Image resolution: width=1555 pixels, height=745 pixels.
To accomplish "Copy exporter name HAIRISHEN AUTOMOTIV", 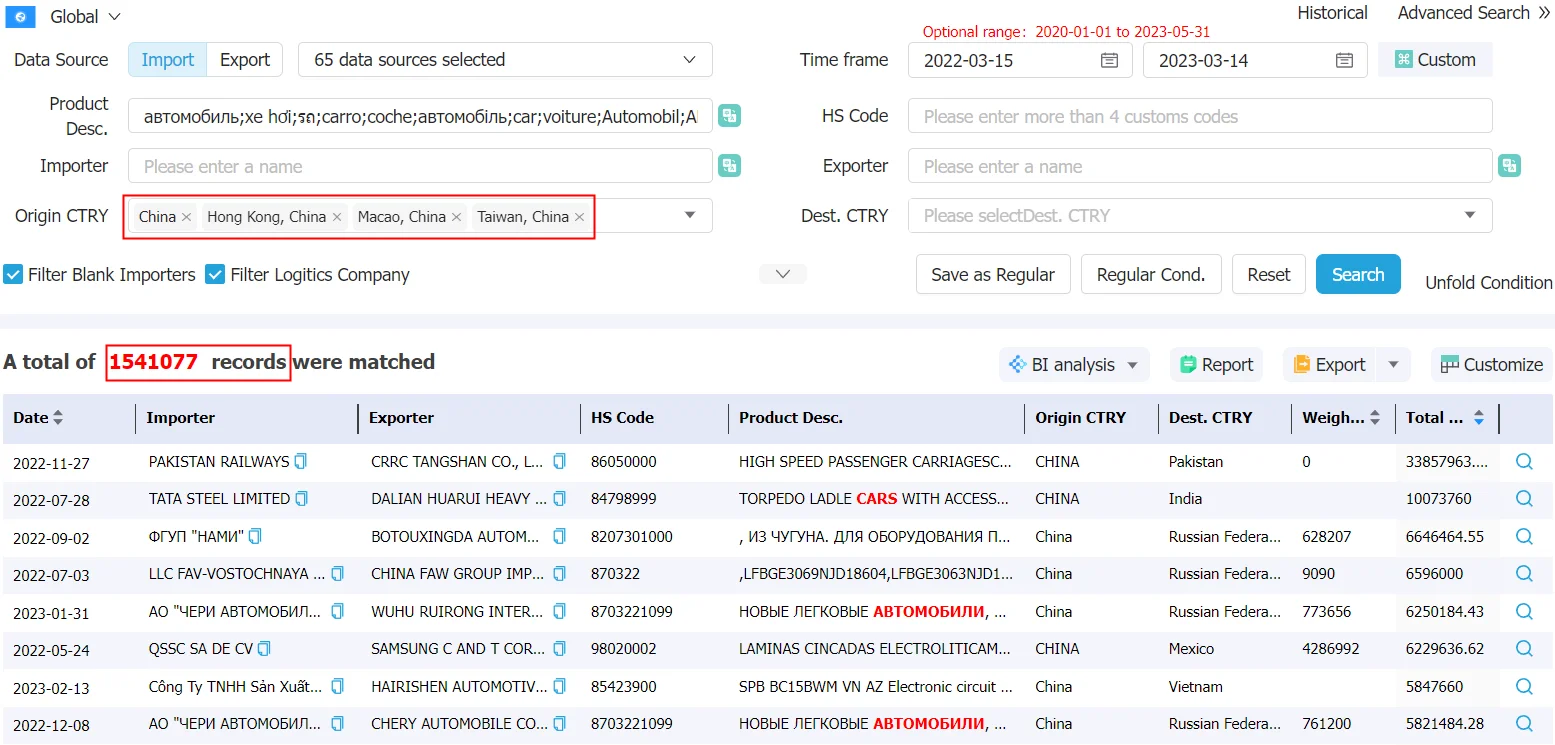I will click(560, 687).
